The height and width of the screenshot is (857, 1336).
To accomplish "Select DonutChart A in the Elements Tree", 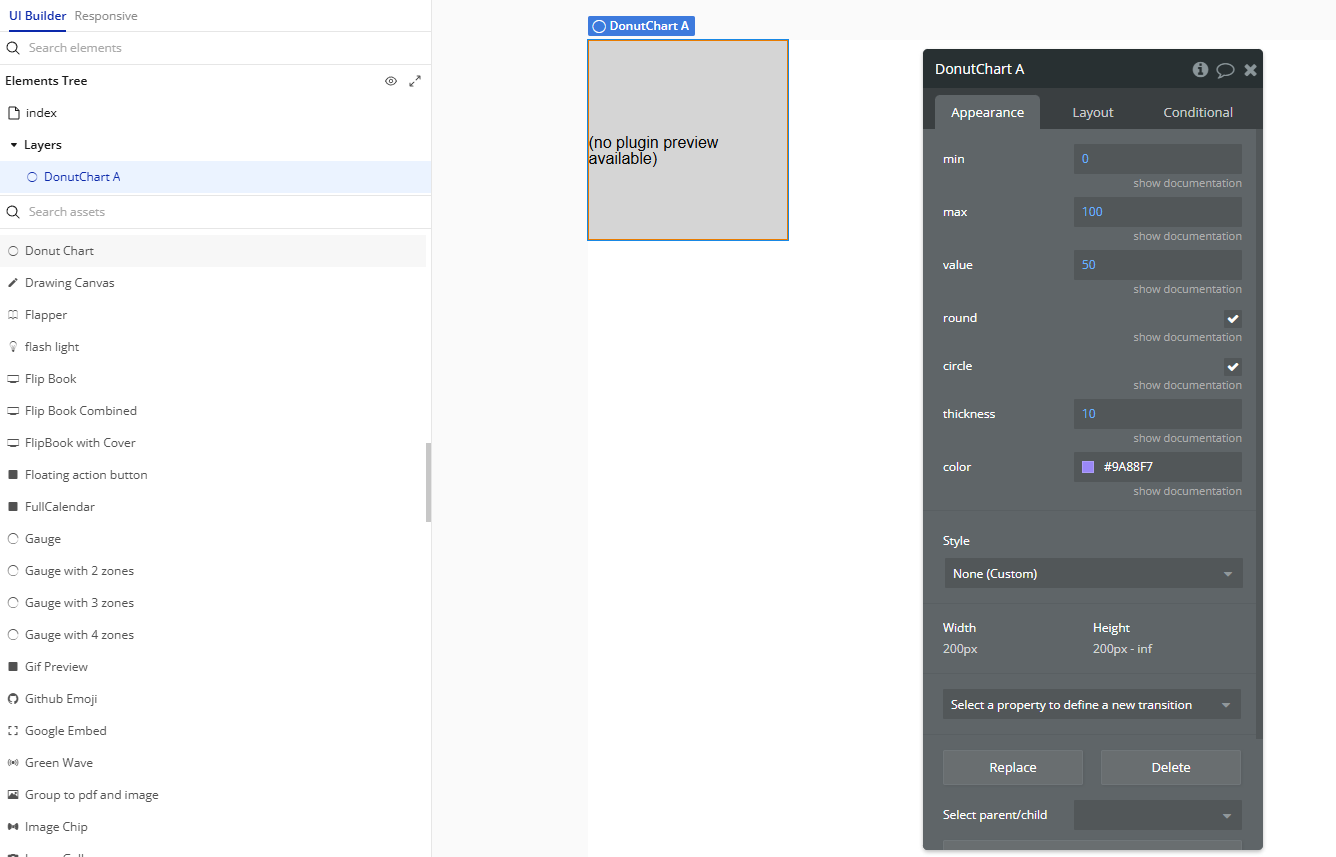I will coord(215,177).
